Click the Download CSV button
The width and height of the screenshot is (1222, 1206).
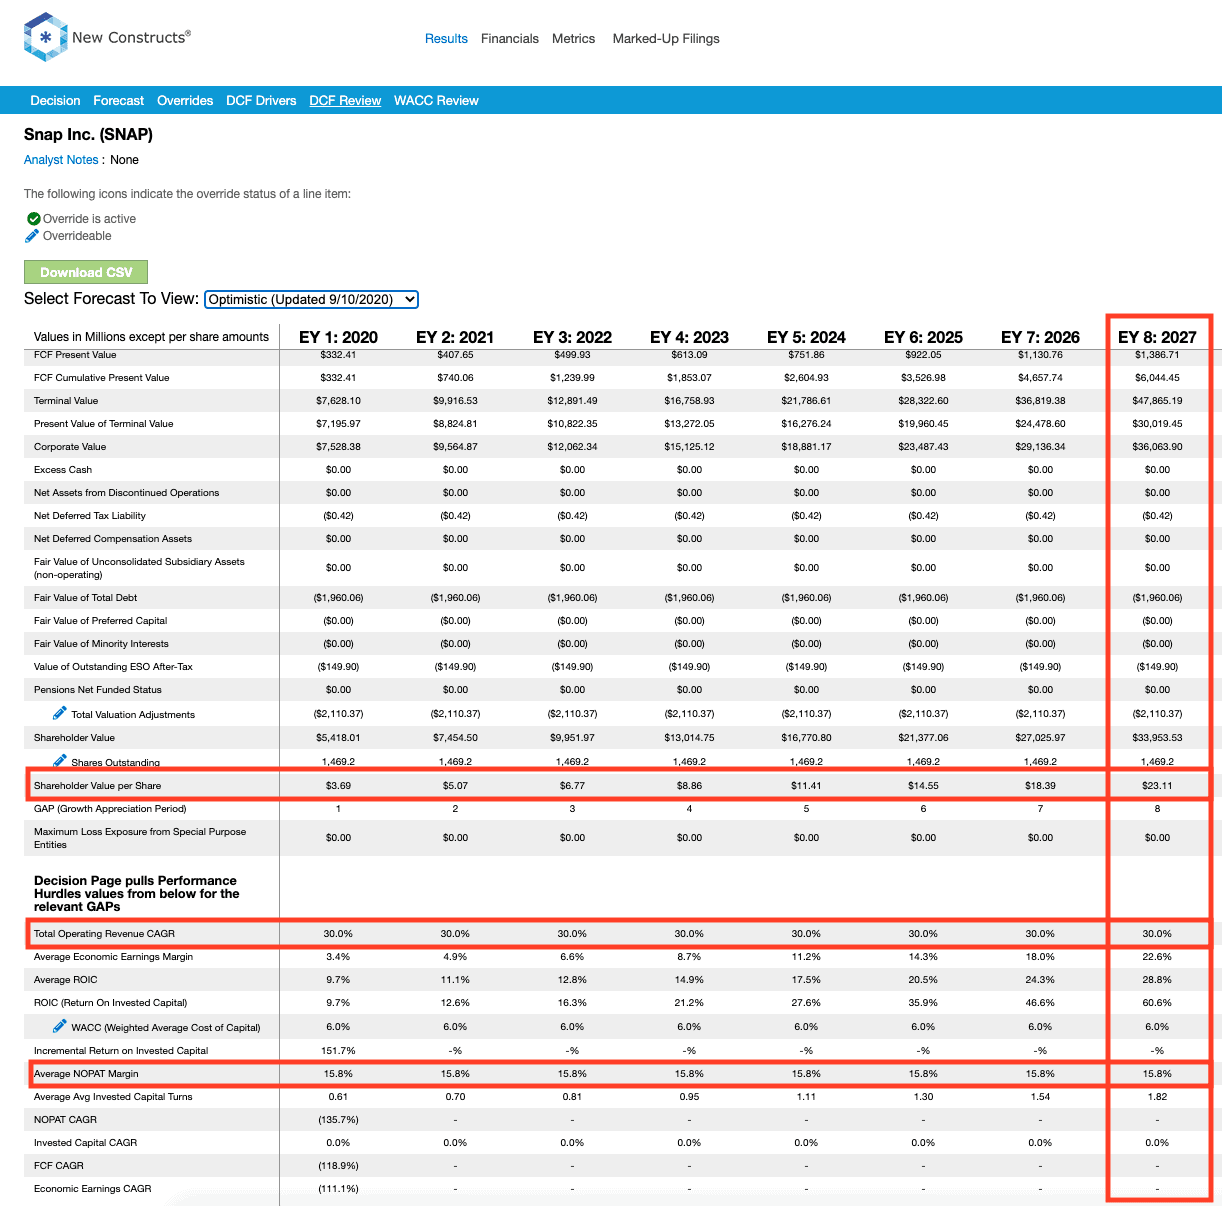(86, 272)
